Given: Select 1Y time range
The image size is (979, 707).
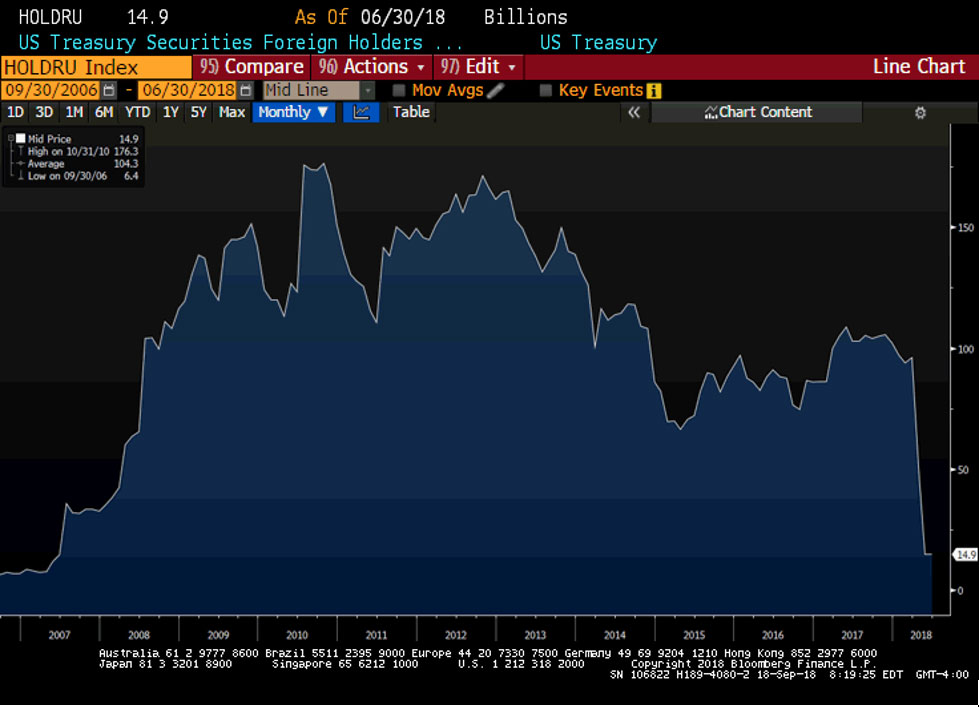Looking at the screenshot, I should tap(170, 112).
